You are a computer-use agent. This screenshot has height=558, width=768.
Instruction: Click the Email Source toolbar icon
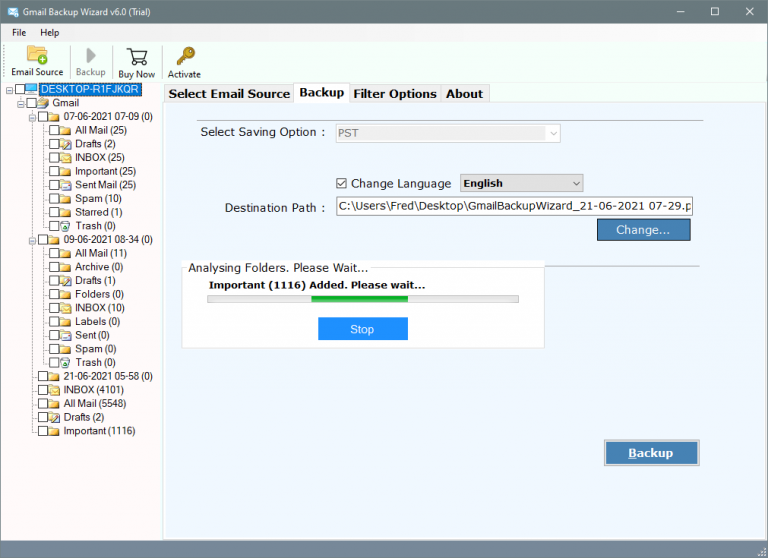[37, 54]
